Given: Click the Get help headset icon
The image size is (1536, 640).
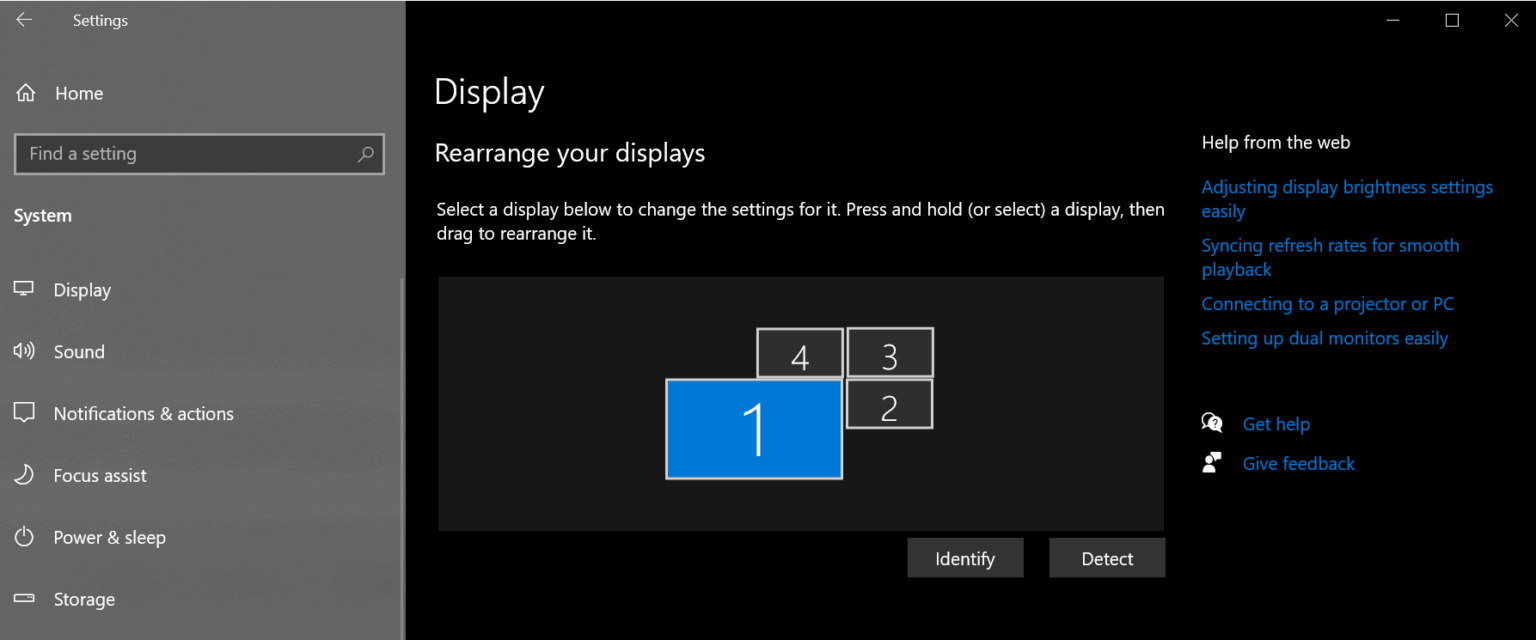Looking at the screenshot, I should tap(1211, 423).
